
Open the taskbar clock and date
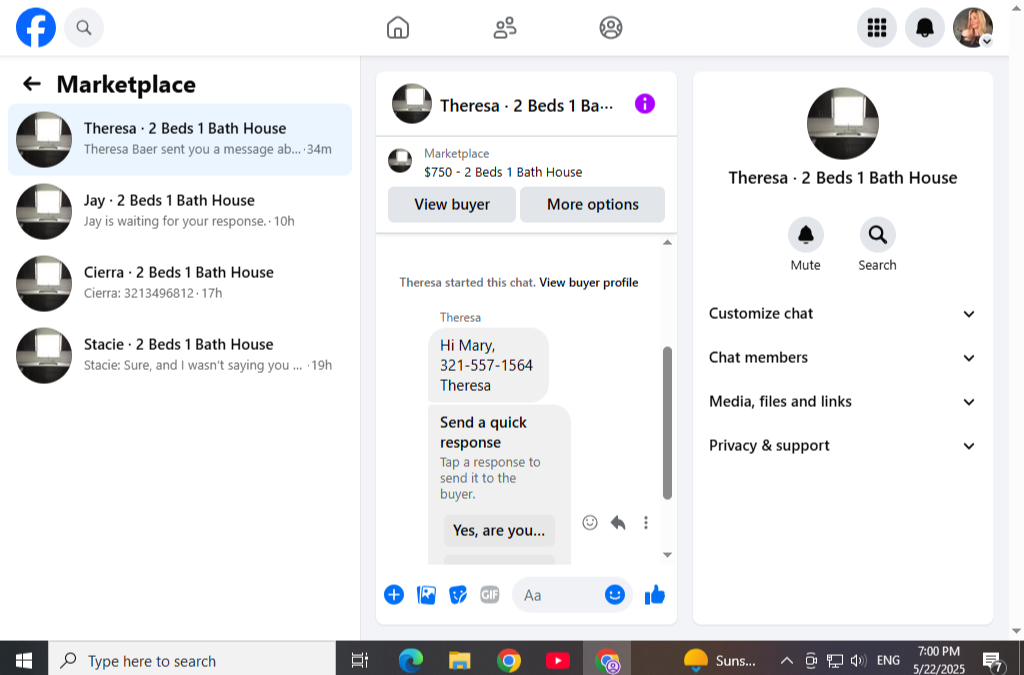(x=938, y=659)
